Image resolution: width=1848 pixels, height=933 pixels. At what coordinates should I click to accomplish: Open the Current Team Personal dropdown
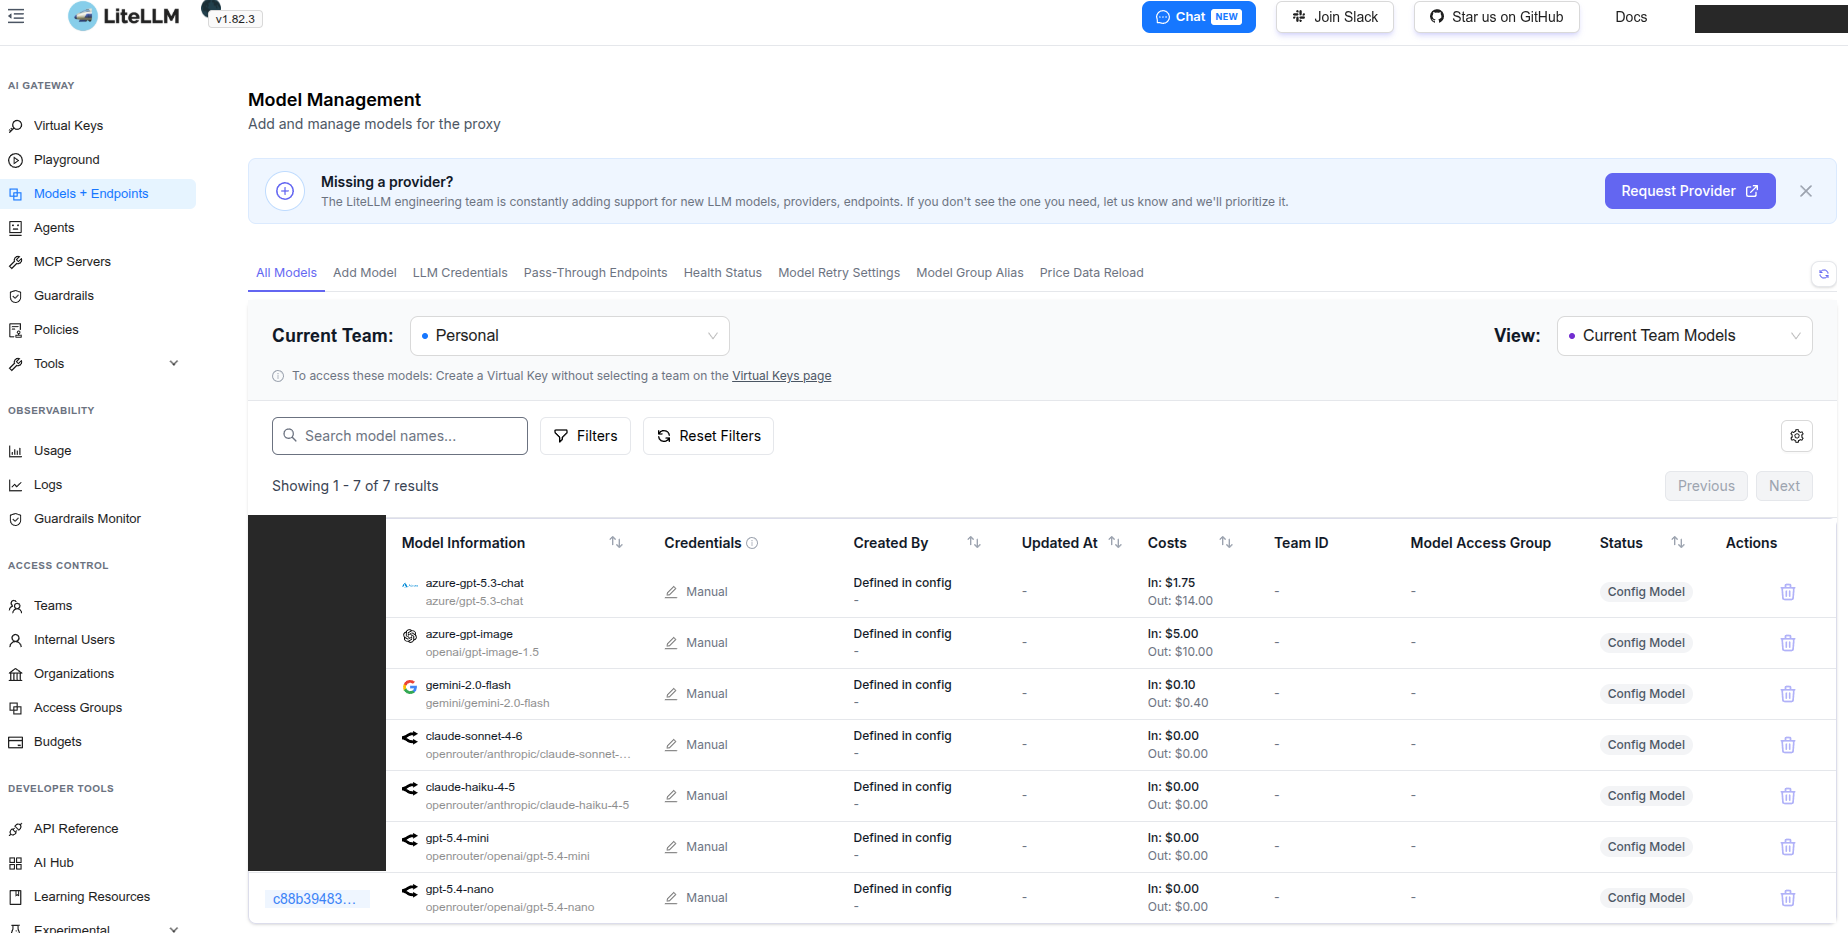(570, 336)
